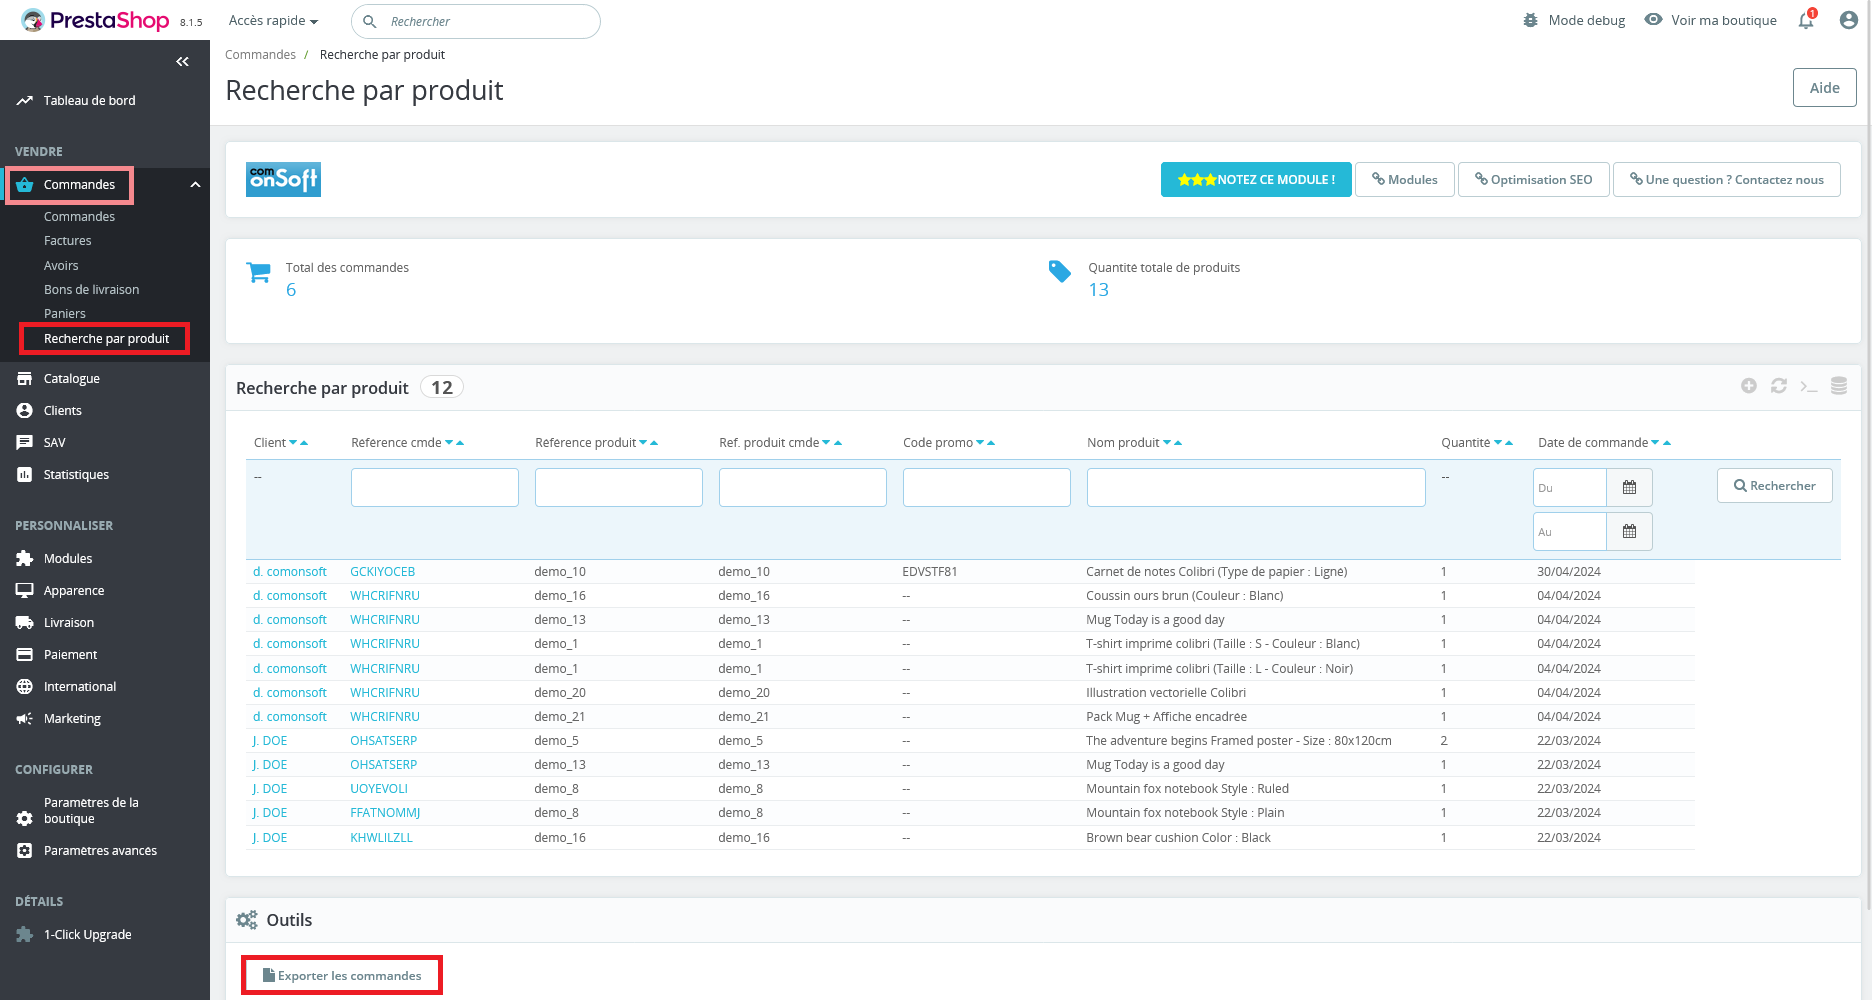Open the user account avatar menu
The height and width of the screenshot is (1000, 1872).
point(1848,20)
